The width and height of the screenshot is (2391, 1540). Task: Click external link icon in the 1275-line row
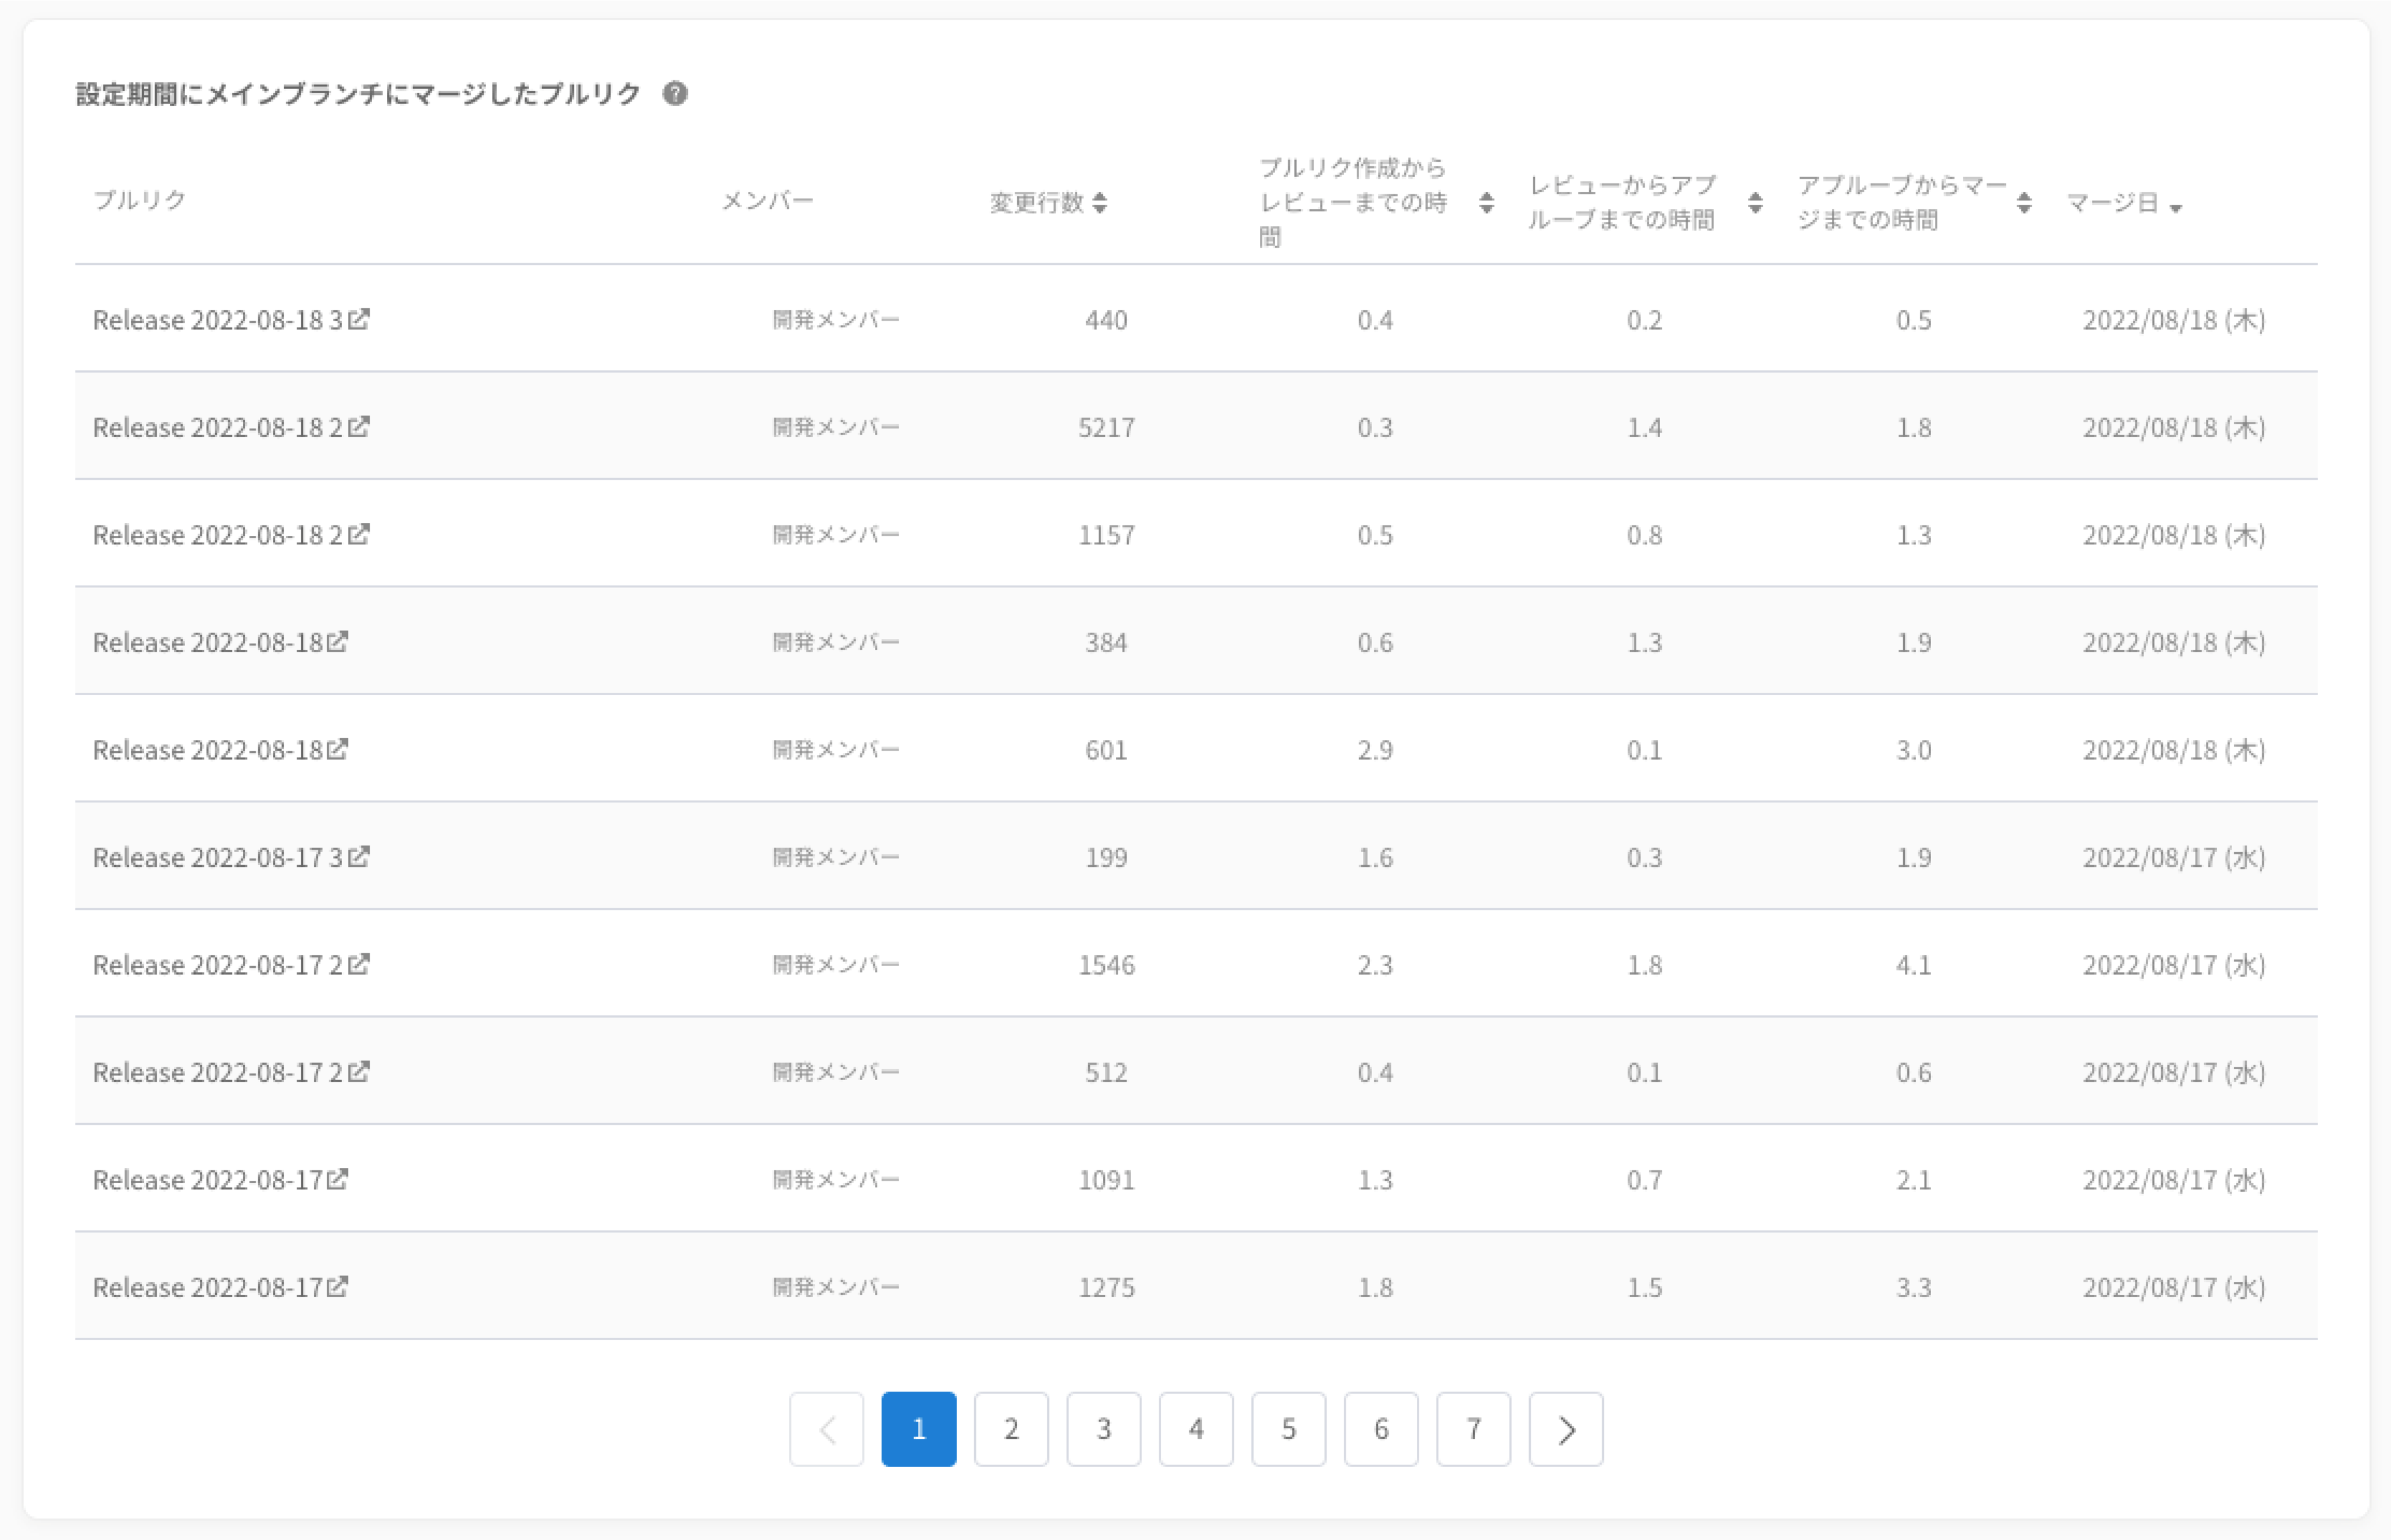(337, 1286)
